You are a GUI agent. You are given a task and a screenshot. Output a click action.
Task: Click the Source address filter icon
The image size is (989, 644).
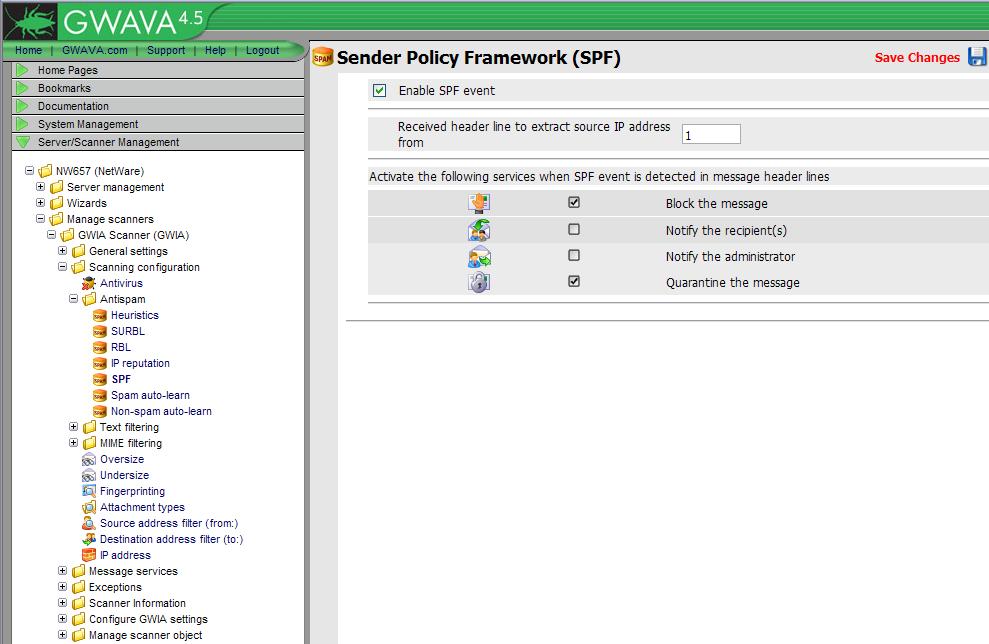point(89,523)
